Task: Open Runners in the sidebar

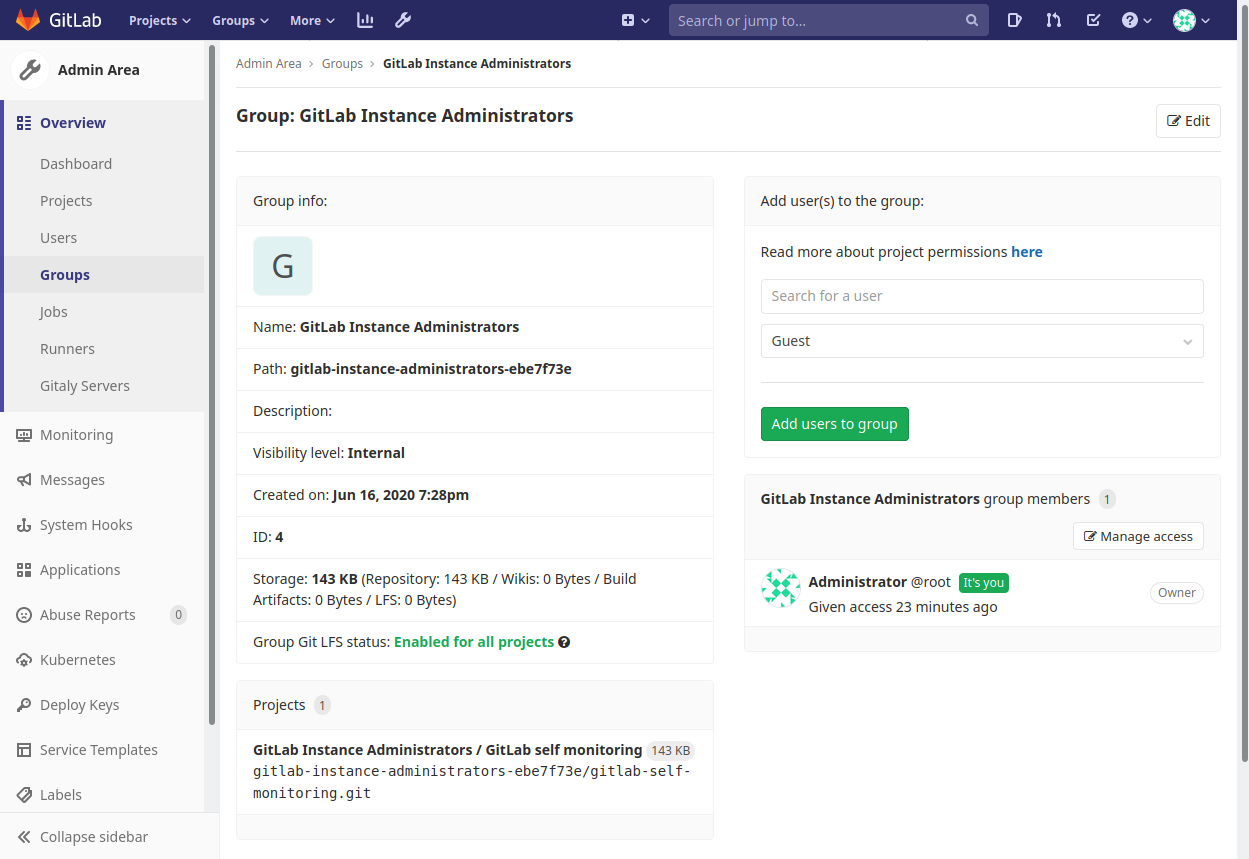Action: tap(67, 349)
